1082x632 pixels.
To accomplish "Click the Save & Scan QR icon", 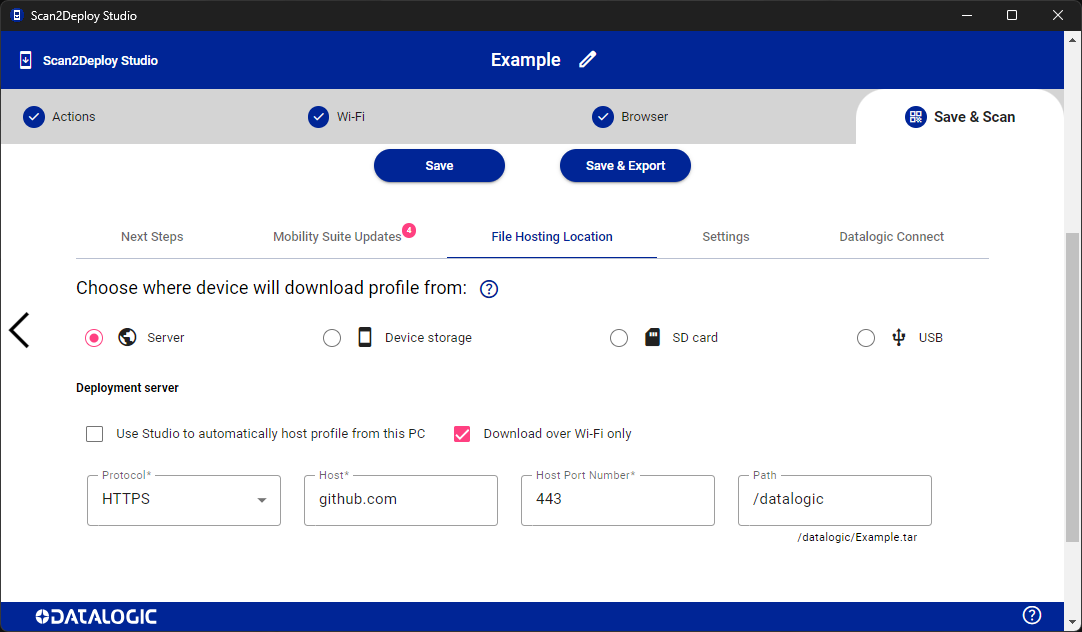I will tap(916, 117).
